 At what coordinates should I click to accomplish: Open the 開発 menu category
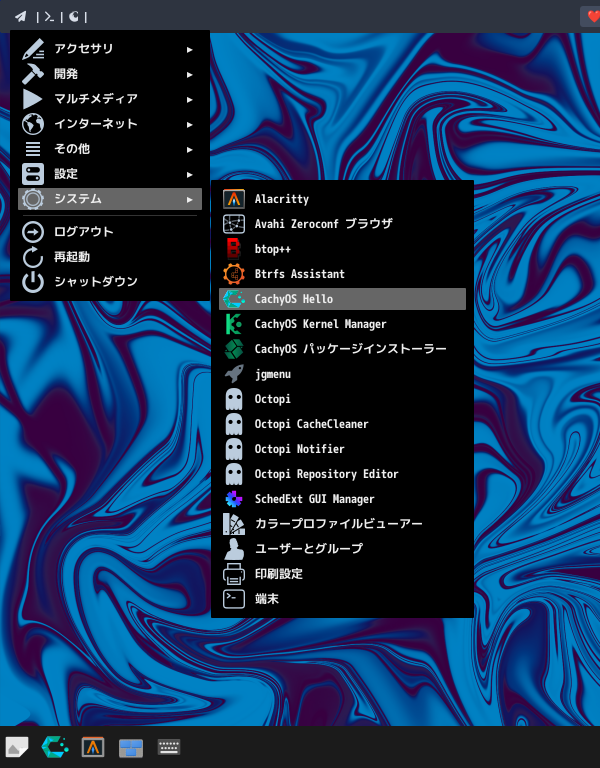[110, 74]
